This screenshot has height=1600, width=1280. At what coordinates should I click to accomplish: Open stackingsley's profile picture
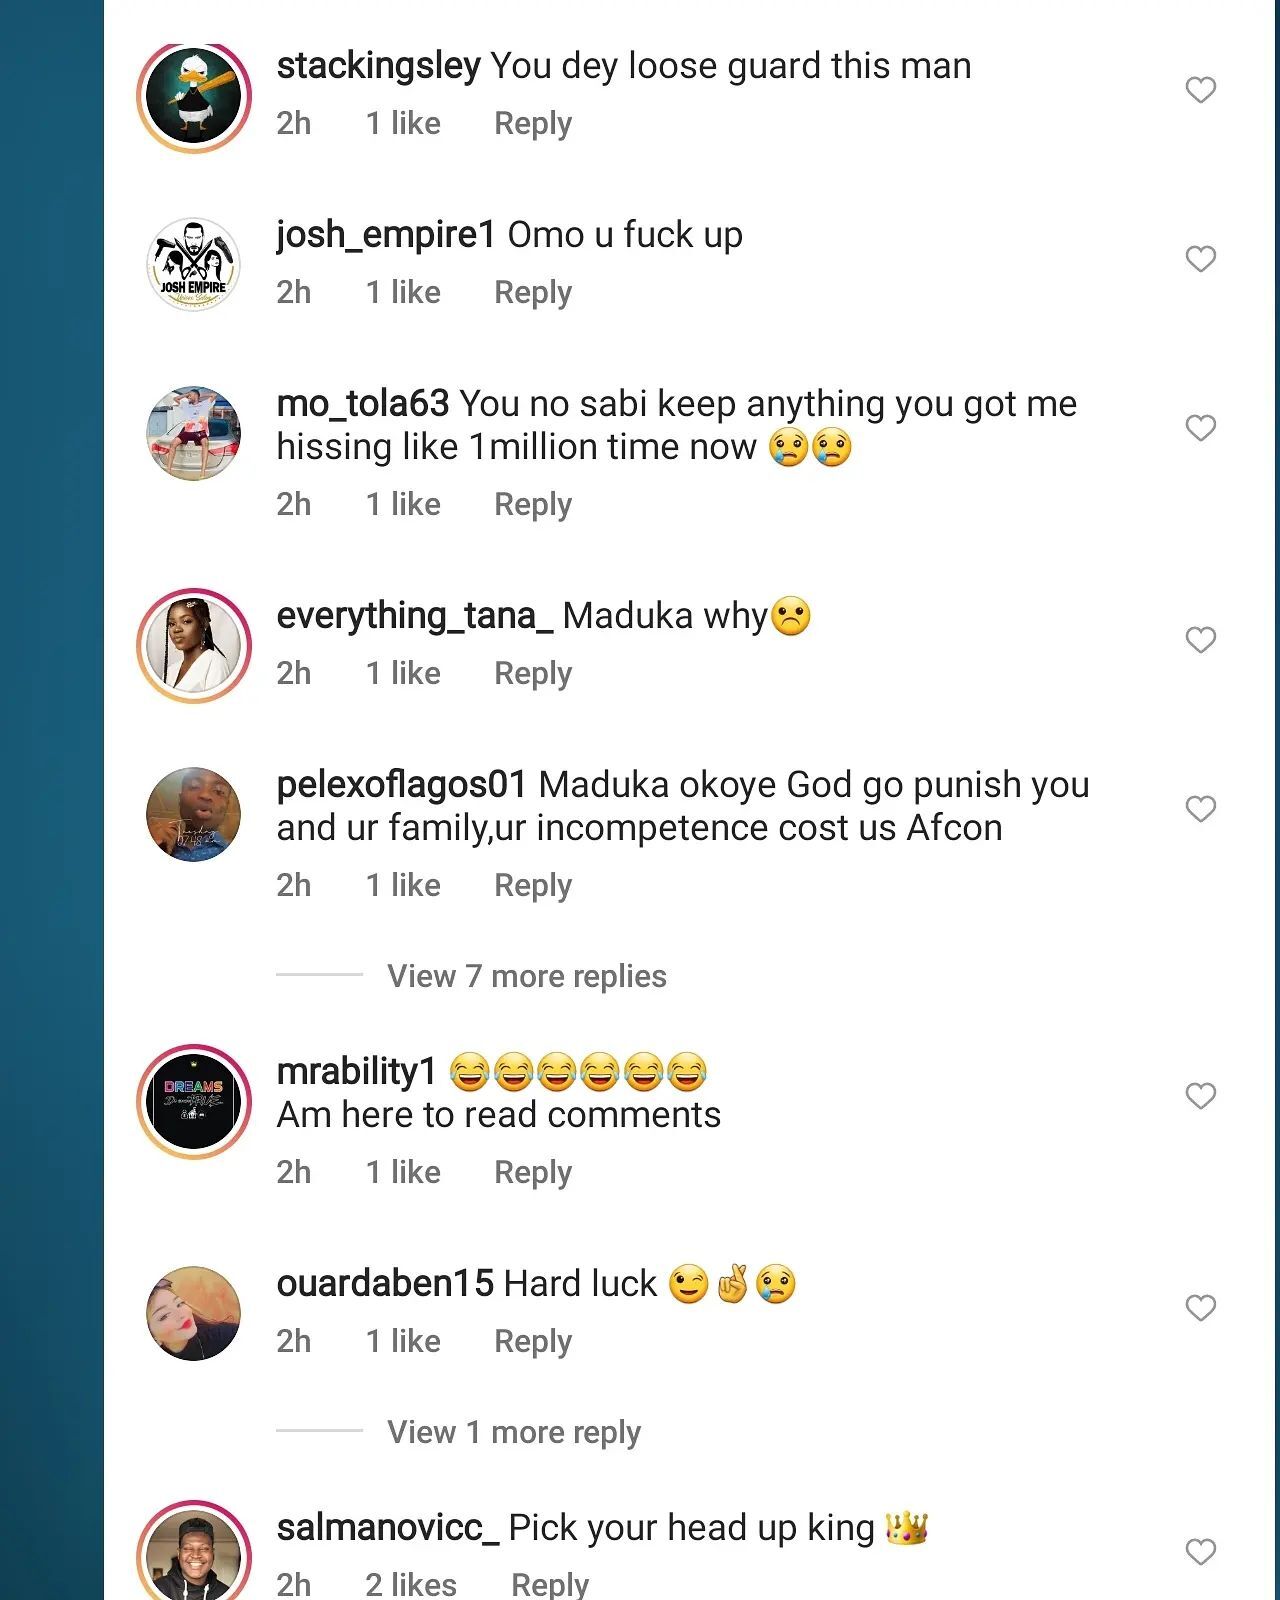click(x=194, y=97)
